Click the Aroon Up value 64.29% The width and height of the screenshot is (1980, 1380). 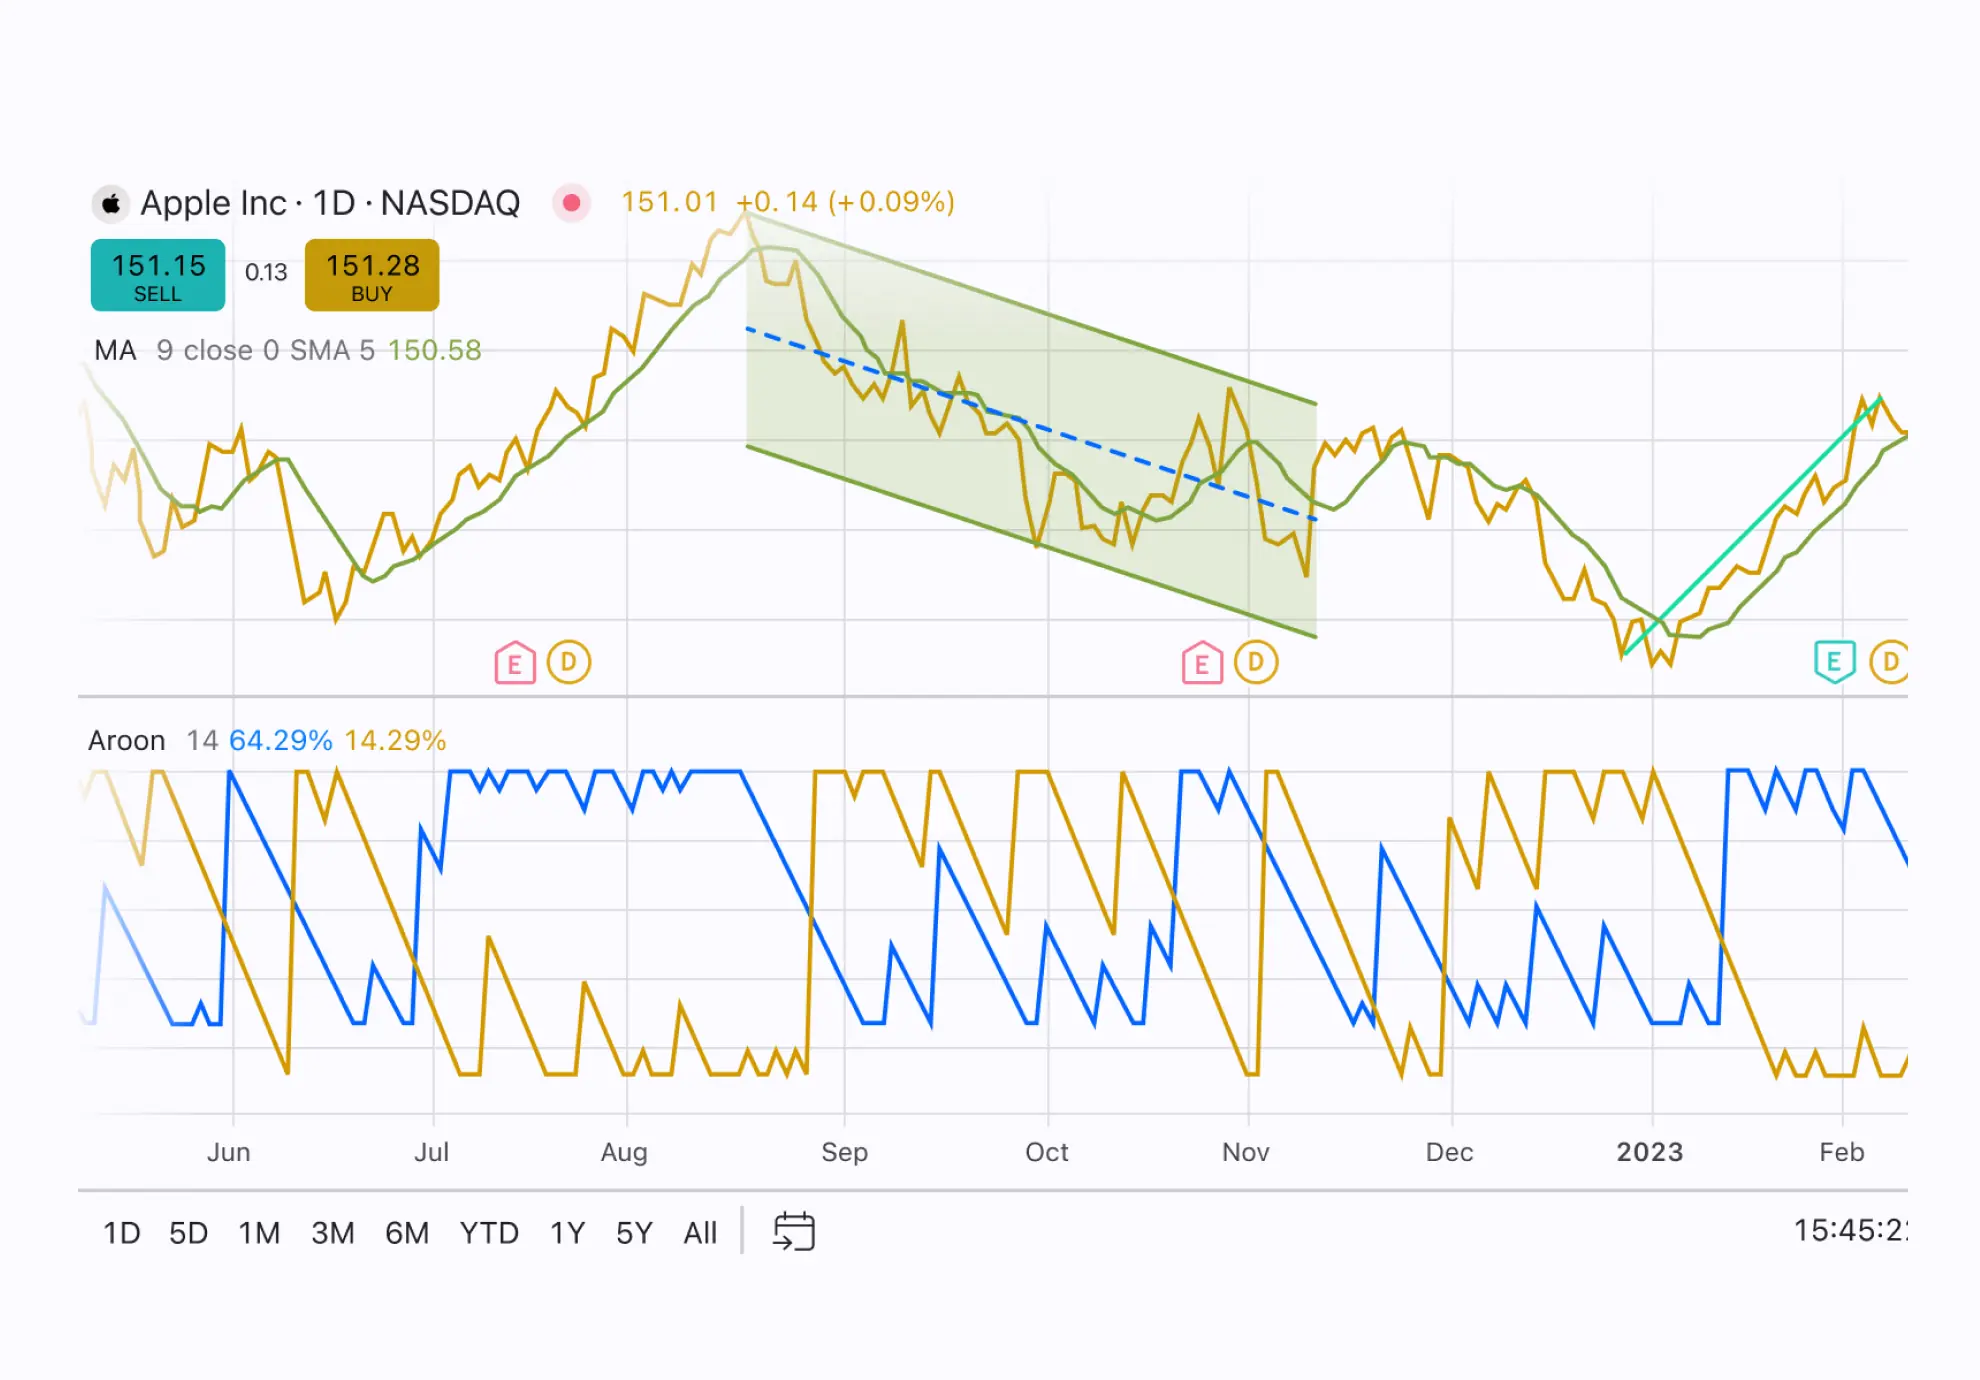[281, 740]
